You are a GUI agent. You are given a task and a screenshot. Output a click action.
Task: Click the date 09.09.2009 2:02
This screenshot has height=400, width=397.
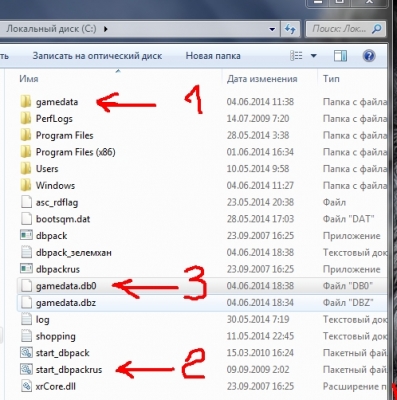point(258,370)
